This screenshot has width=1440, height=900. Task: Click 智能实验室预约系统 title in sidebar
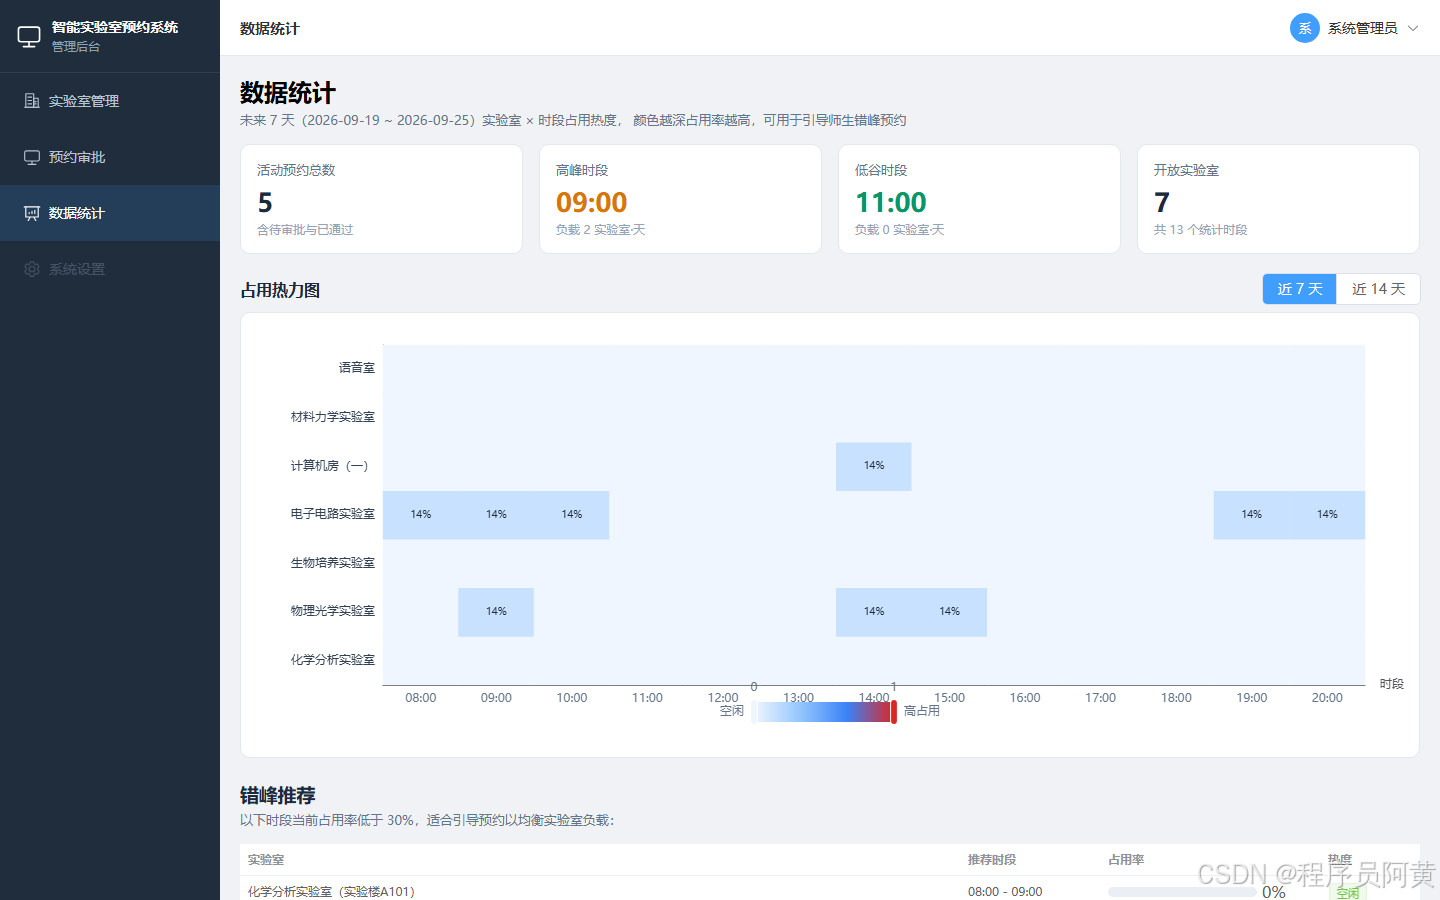pos(115,27)
